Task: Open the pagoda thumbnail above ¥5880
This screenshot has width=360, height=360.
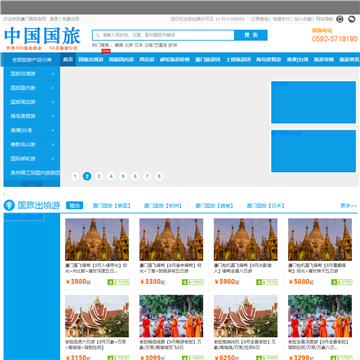Action: pos(320,239)
